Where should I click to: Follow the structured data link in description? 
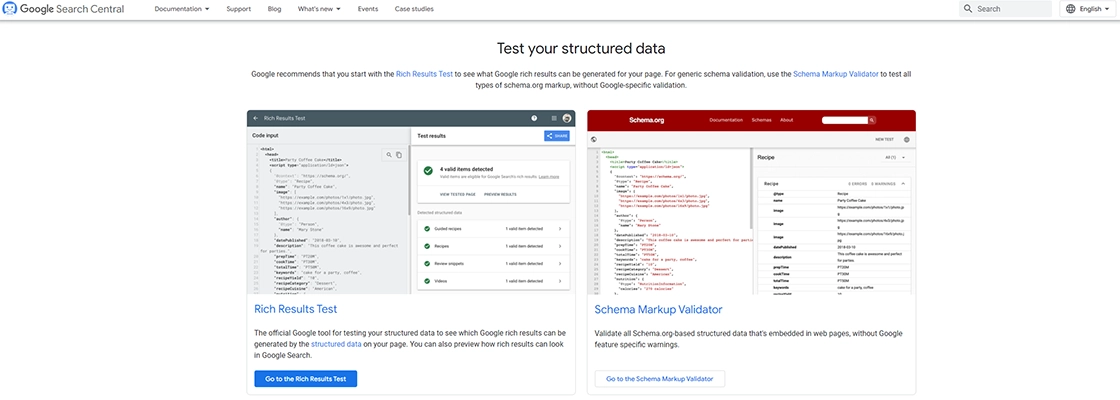click(334, 344)
